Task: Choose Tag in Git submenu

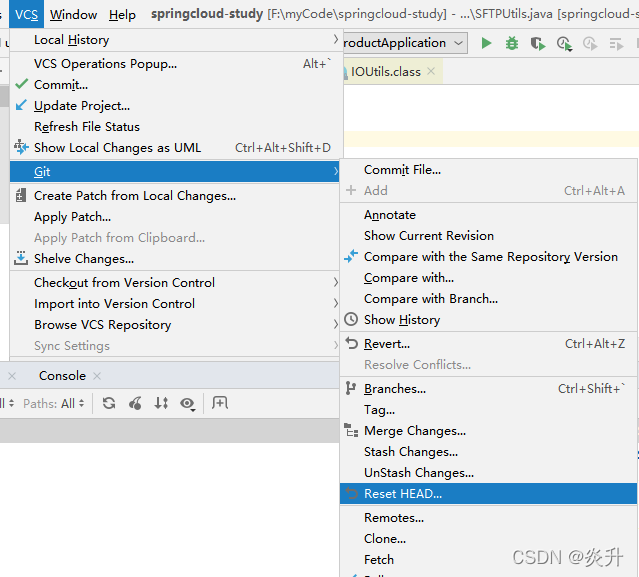Action: click(x=488, y=410)
